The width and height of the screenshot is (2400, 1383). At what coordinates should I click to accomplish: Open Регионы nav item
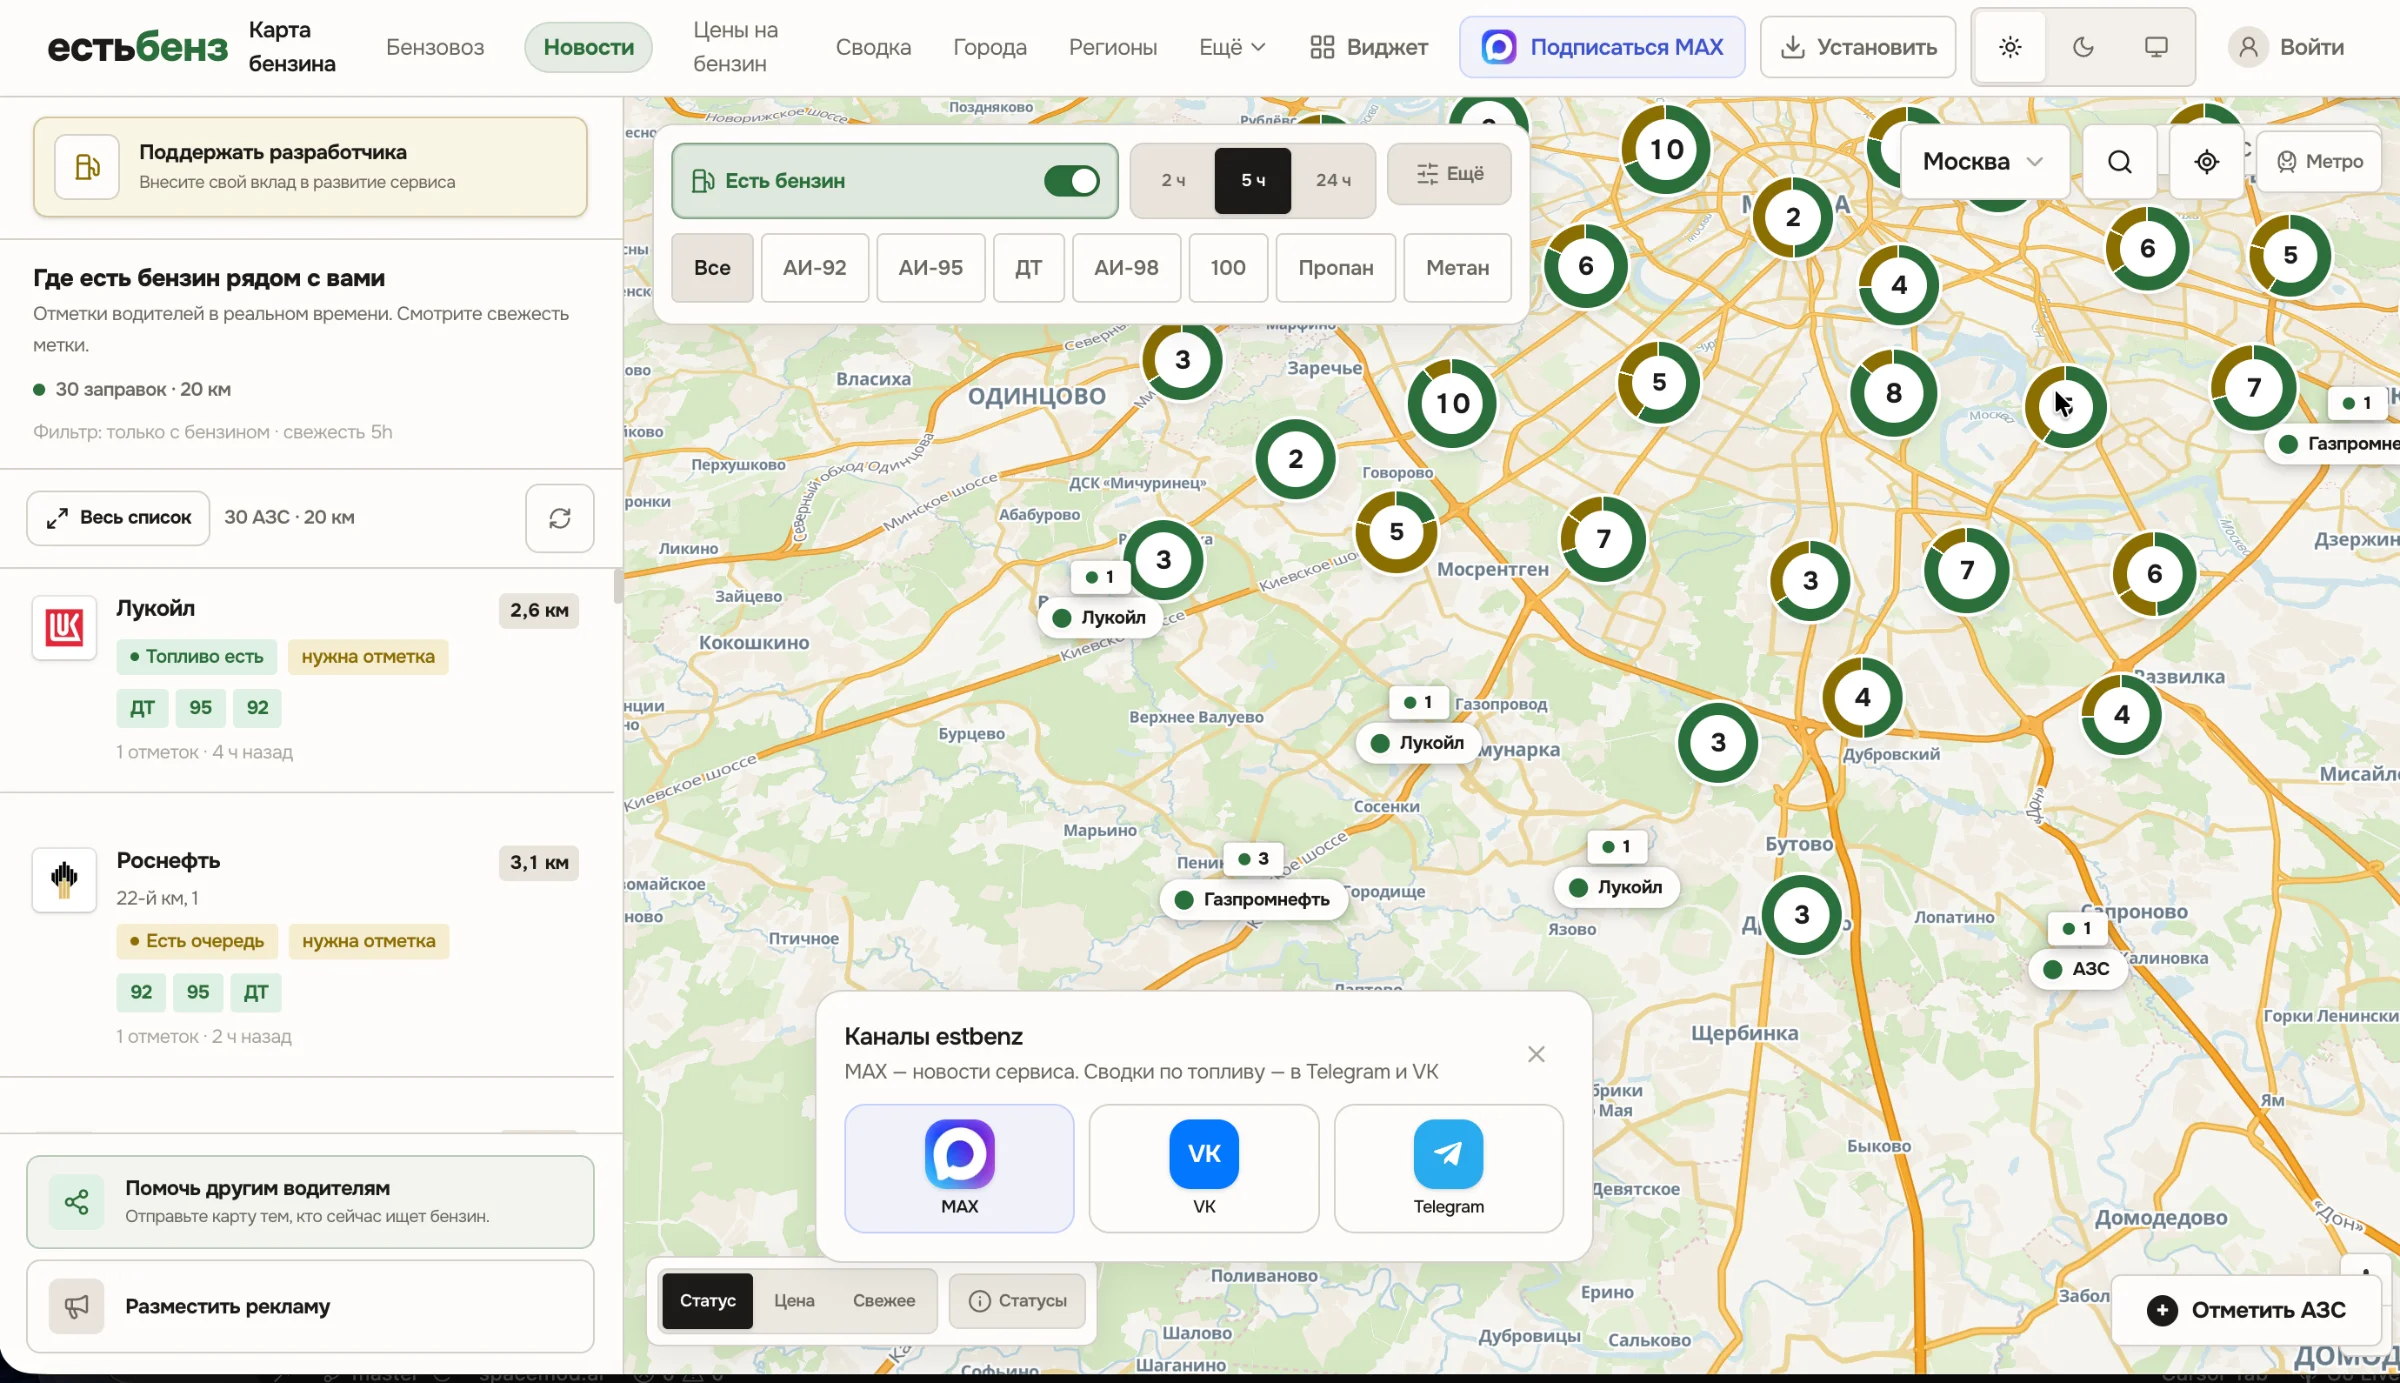coord(1113,47)
